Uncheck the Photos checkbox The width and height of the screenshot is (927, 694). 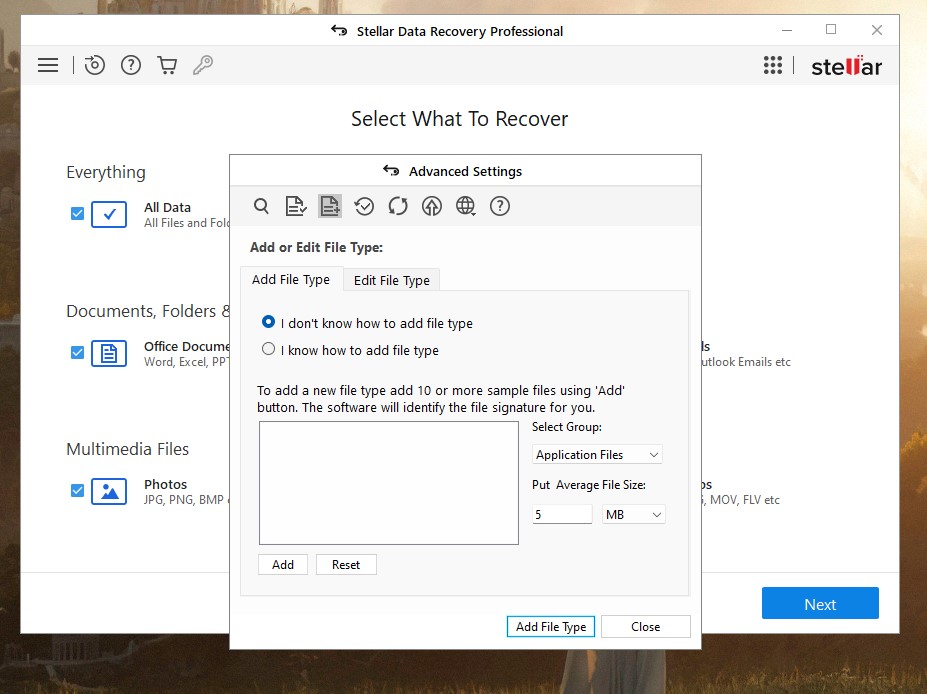click(77, 491)
